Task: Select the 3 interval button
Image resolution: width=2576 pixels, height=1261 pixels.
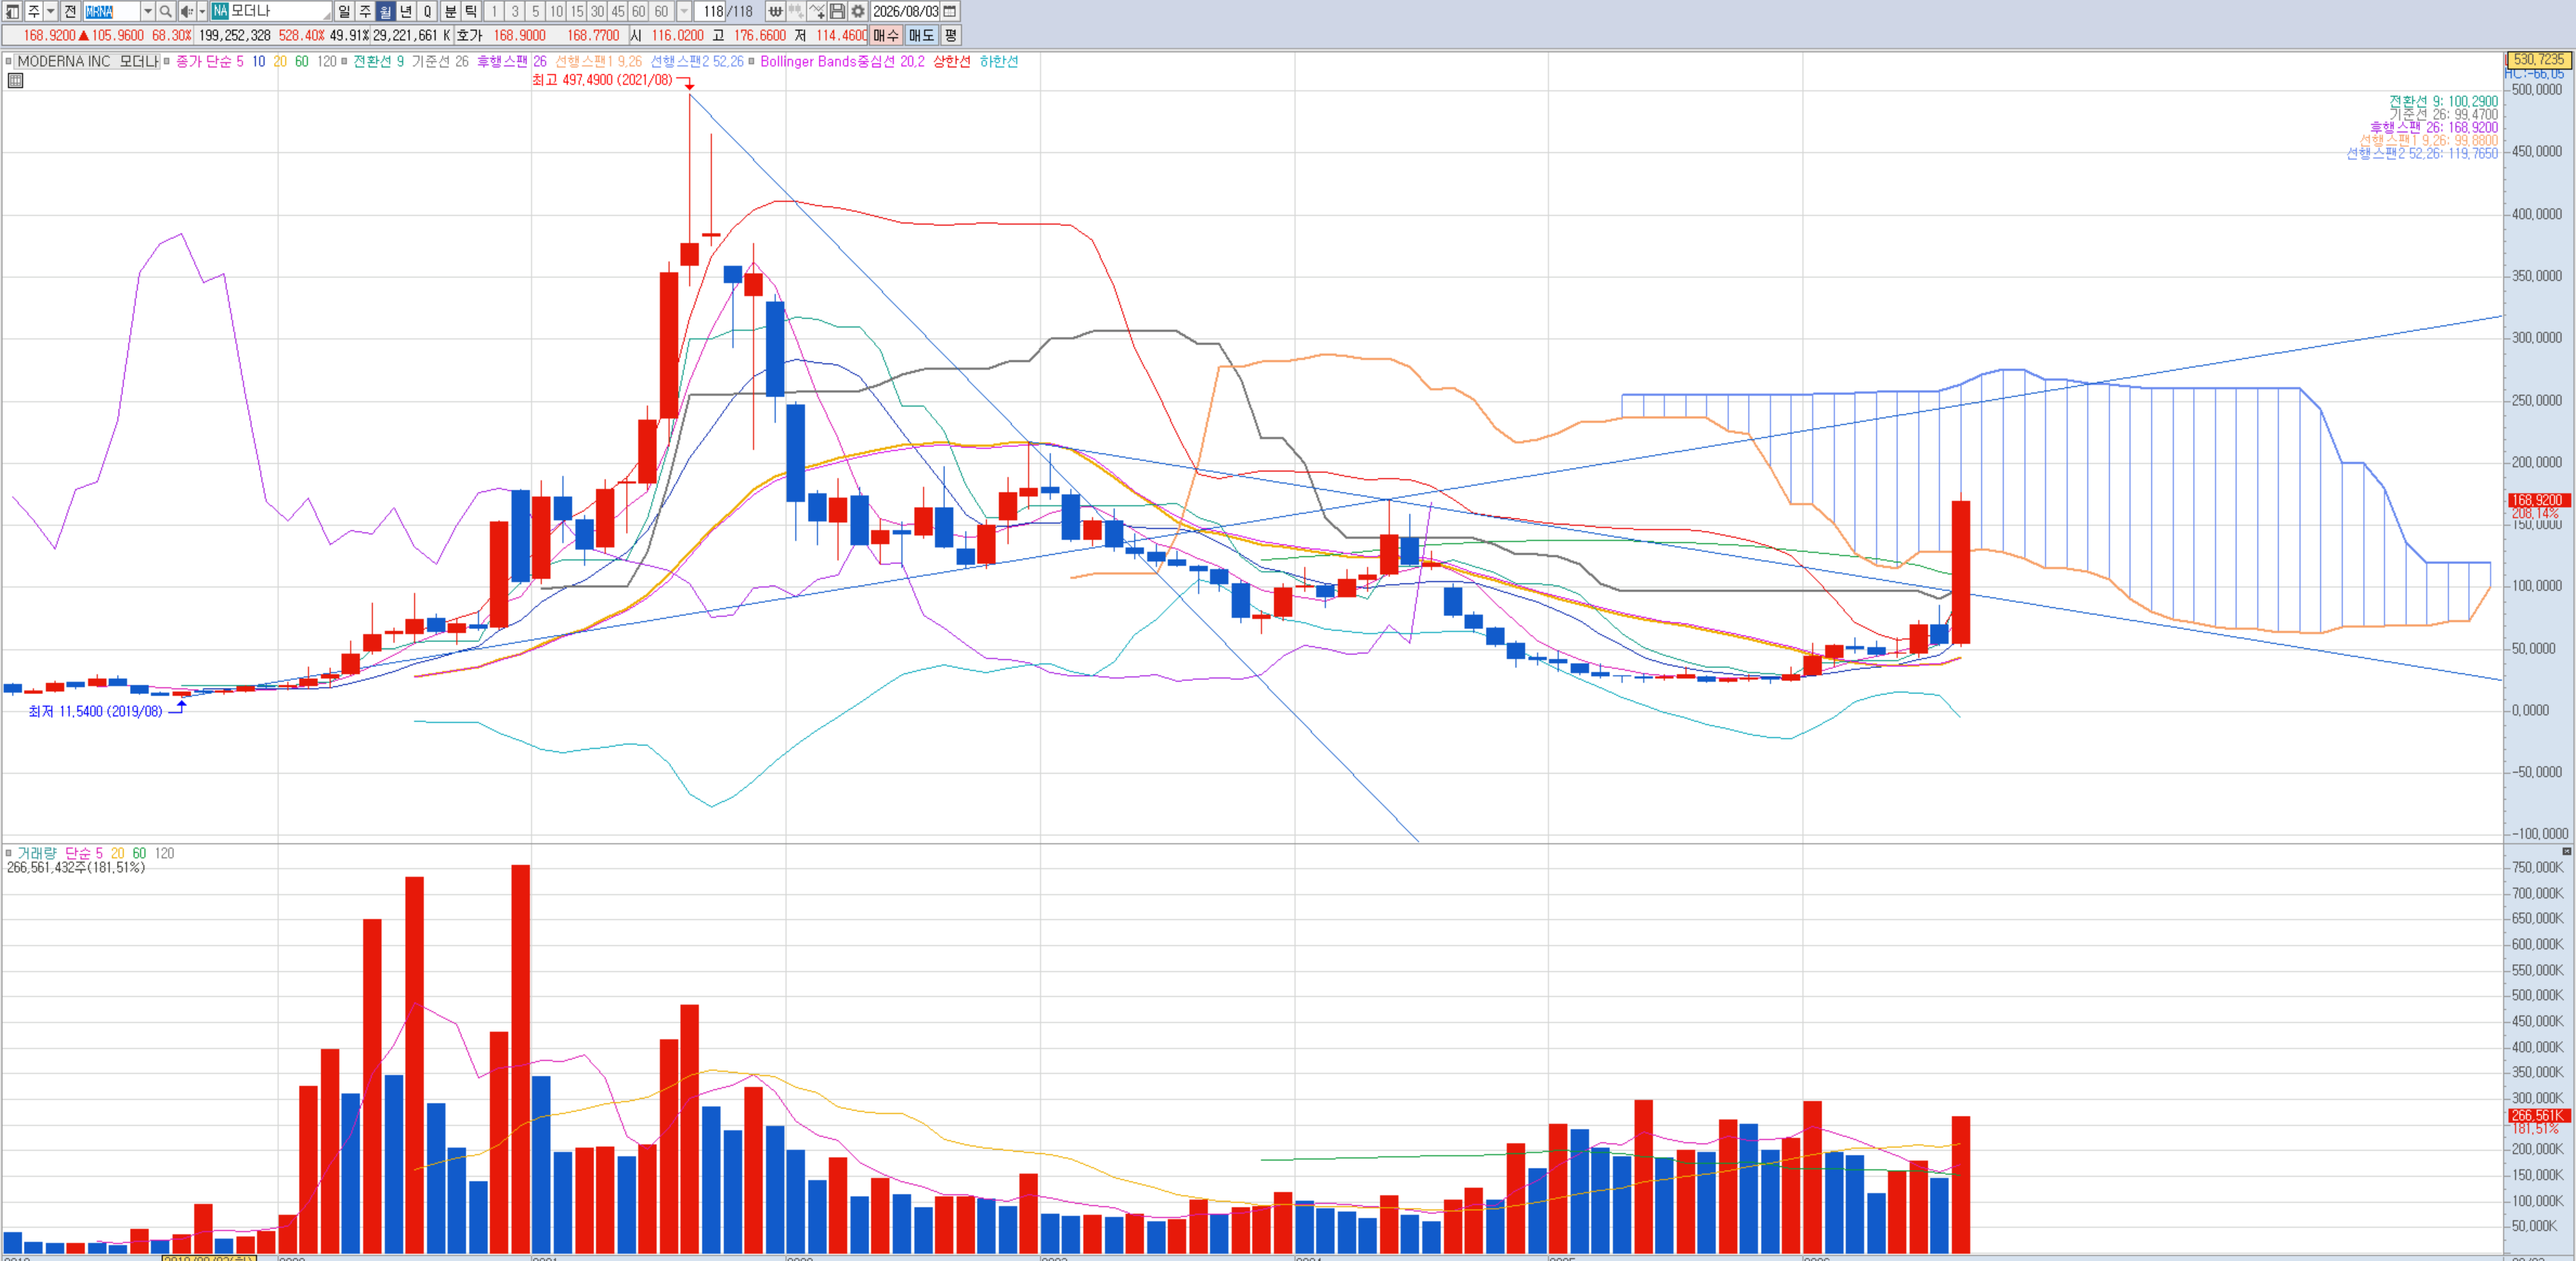Action: point(515,11)
